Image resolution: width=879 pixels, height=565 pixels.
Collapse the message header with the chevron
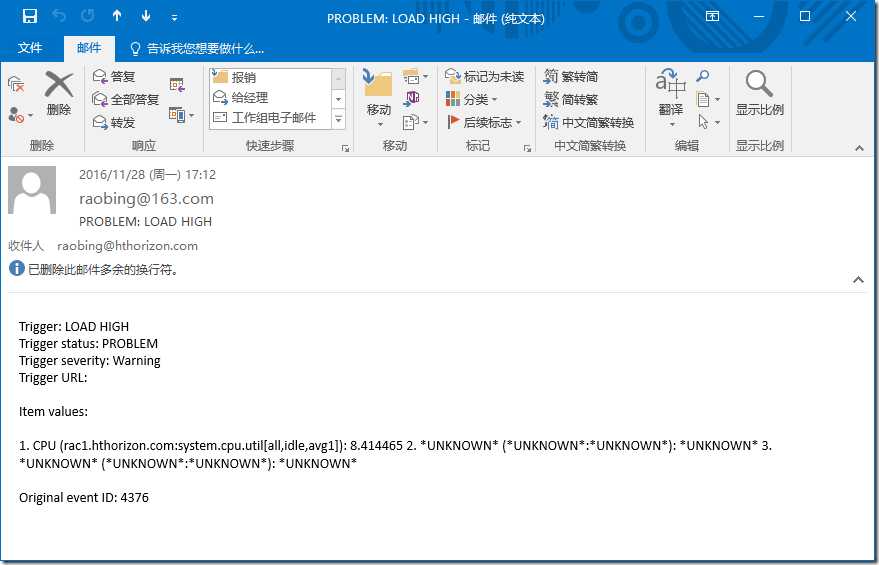tap(858, 279)
